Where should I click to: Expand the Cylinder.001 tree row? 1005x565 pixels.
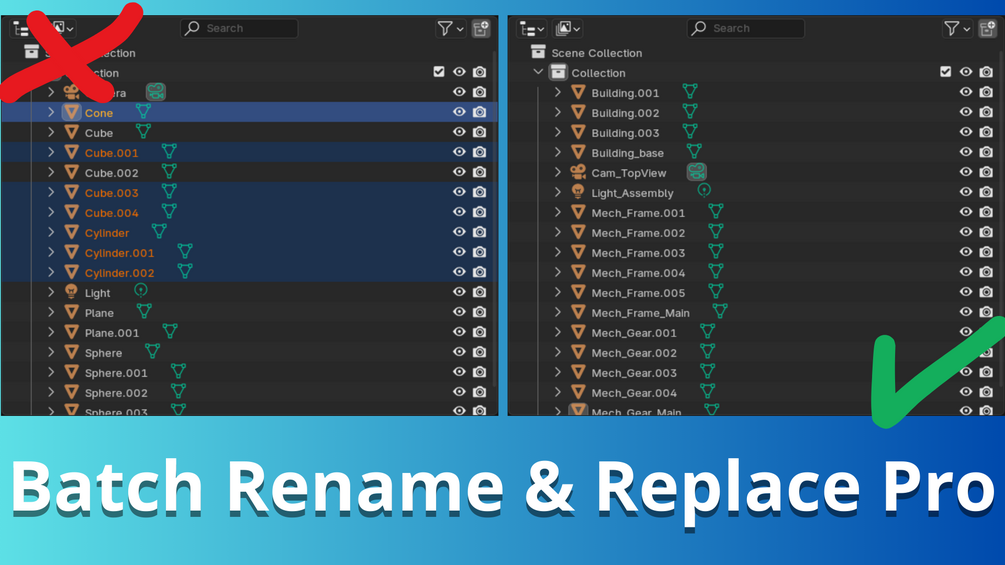coord(51,252)
